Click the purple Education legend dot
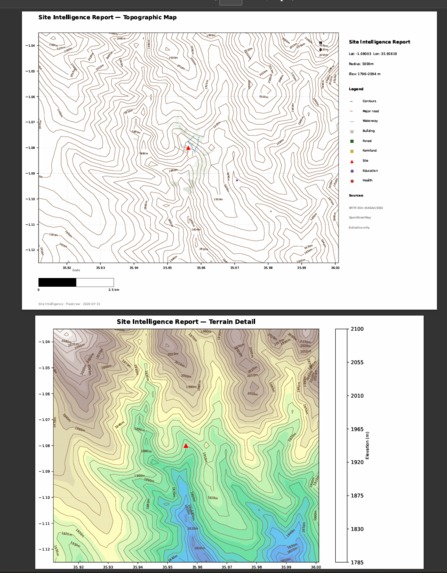 352,171
